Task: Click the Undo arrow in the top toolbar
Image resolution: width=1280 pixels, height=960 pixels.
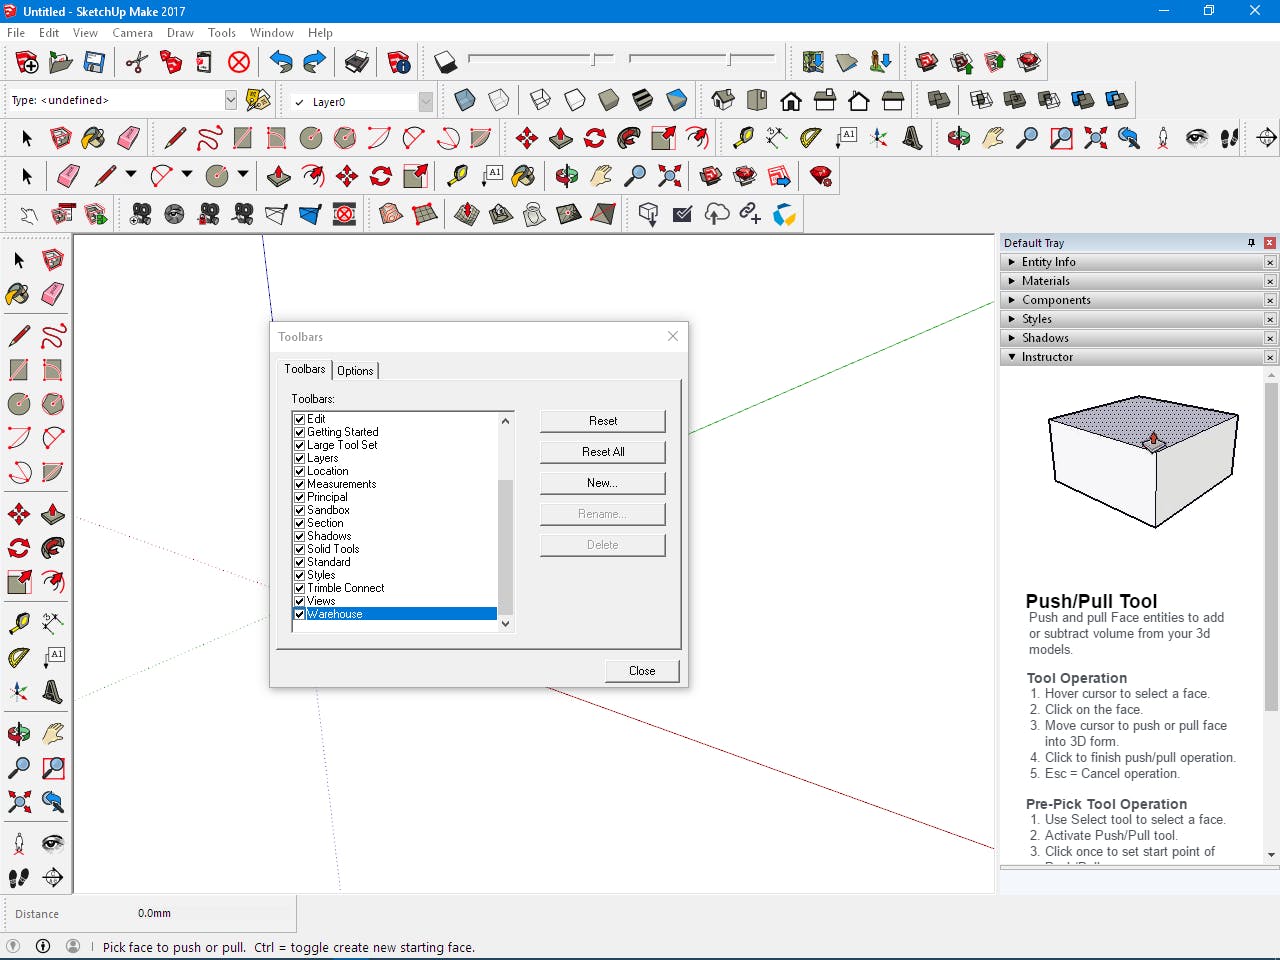Action: click(281, 62)
